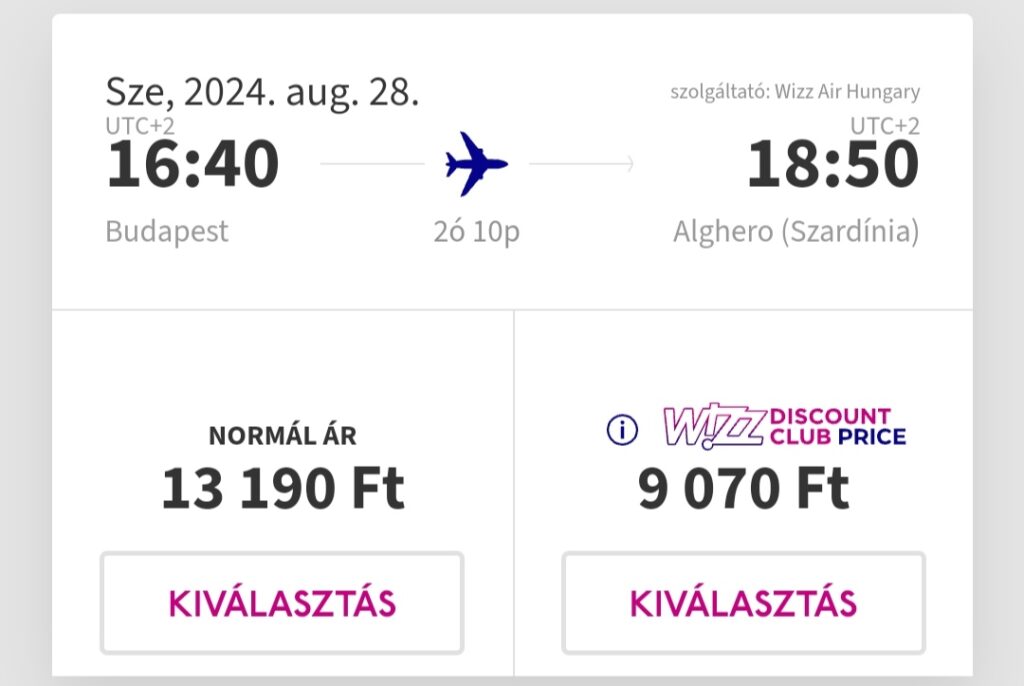Click the 2ó 10p flight duration

477,231
